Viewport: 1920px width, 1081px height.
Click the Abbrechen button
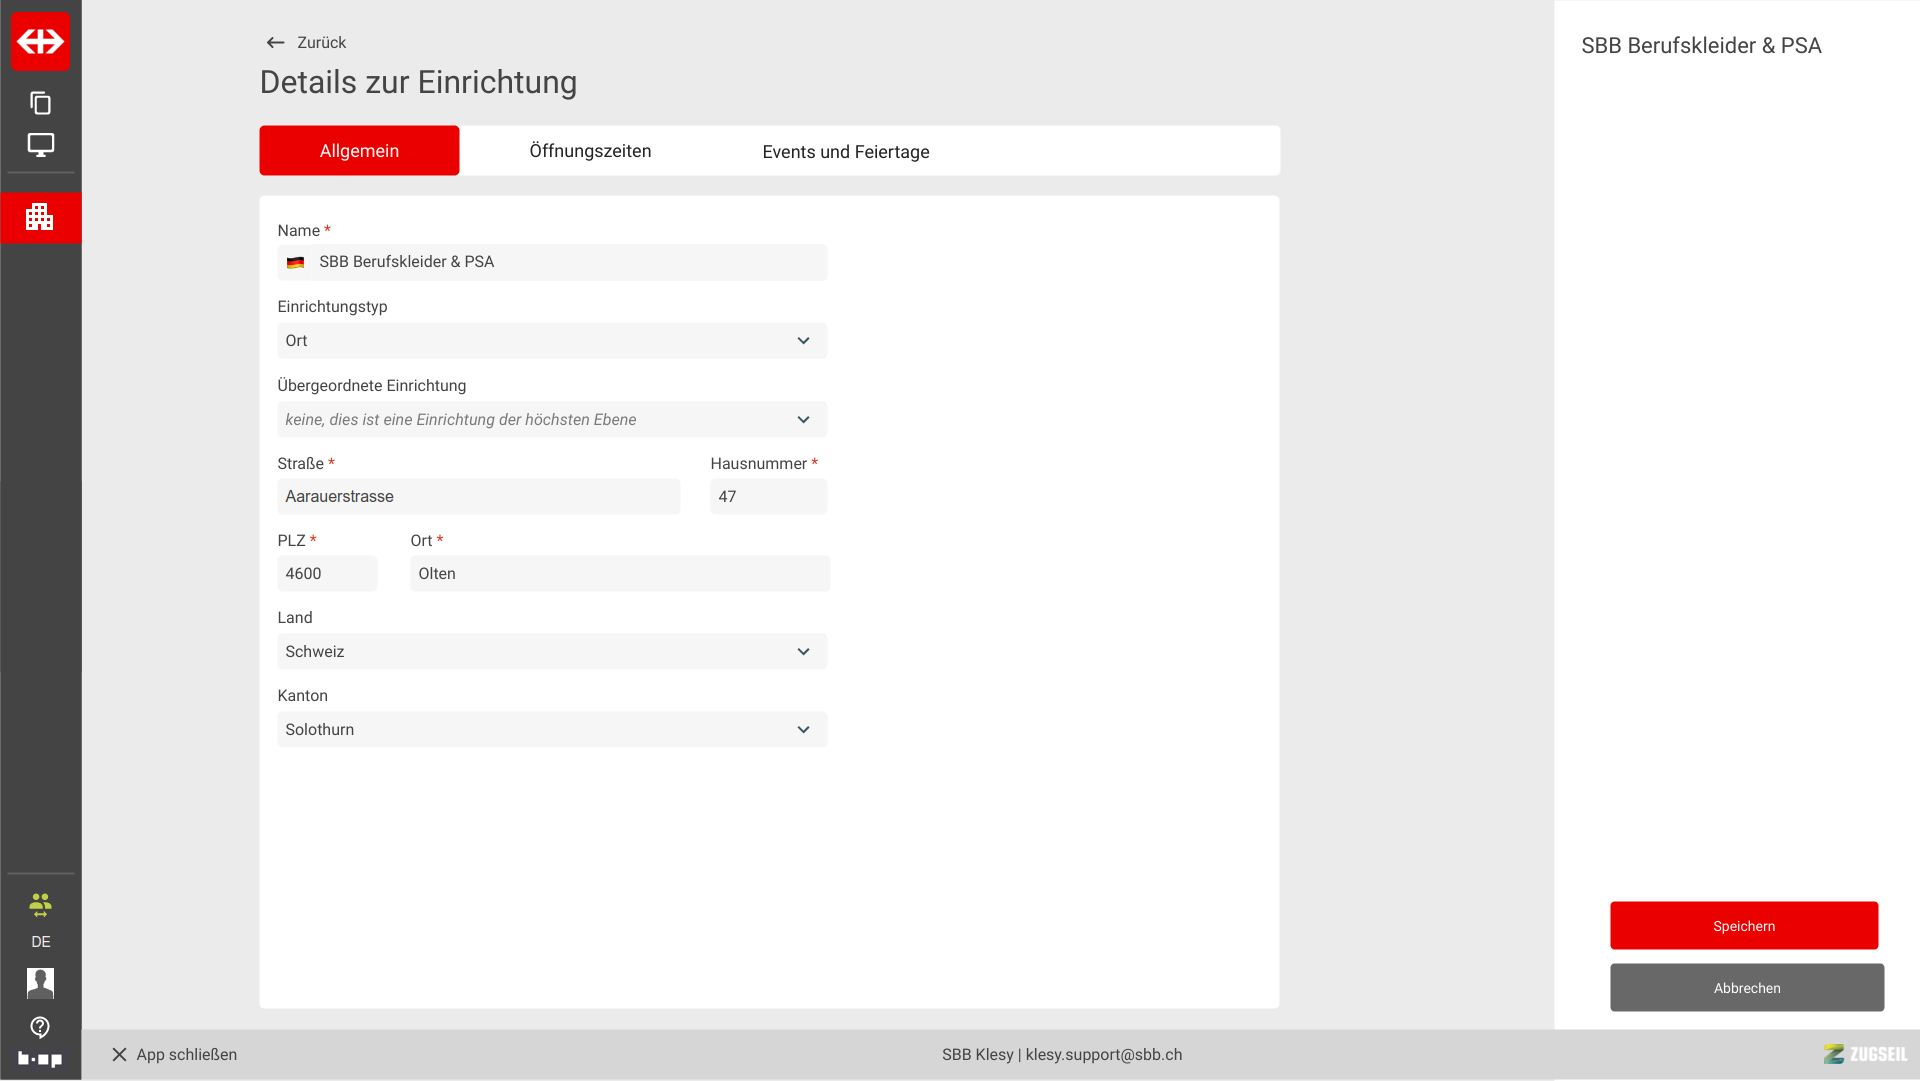click(x=1746, y=988)
